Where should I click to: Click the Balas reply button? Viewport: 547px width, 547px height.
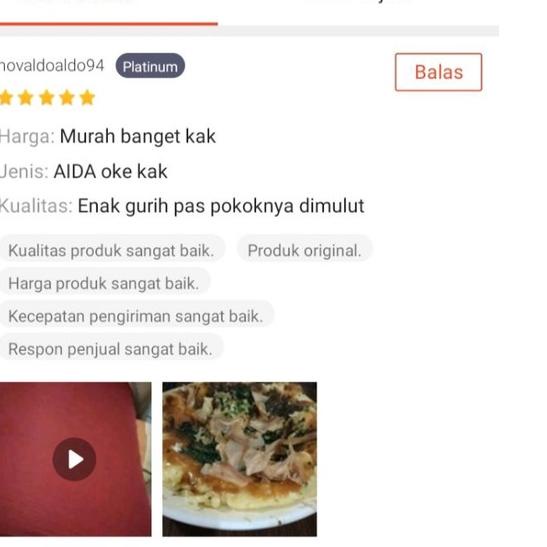[439, 72]
